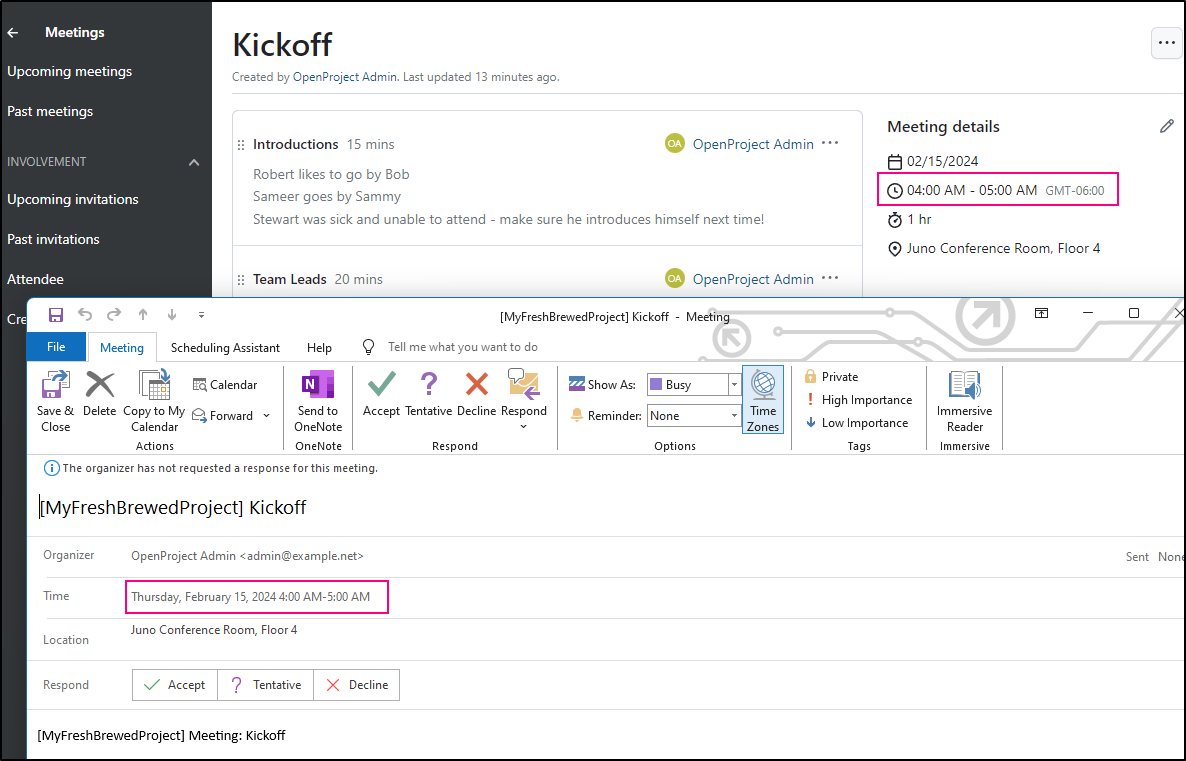Click the meeting time 04:00 AM - 05:00 AM

(972, 191)
